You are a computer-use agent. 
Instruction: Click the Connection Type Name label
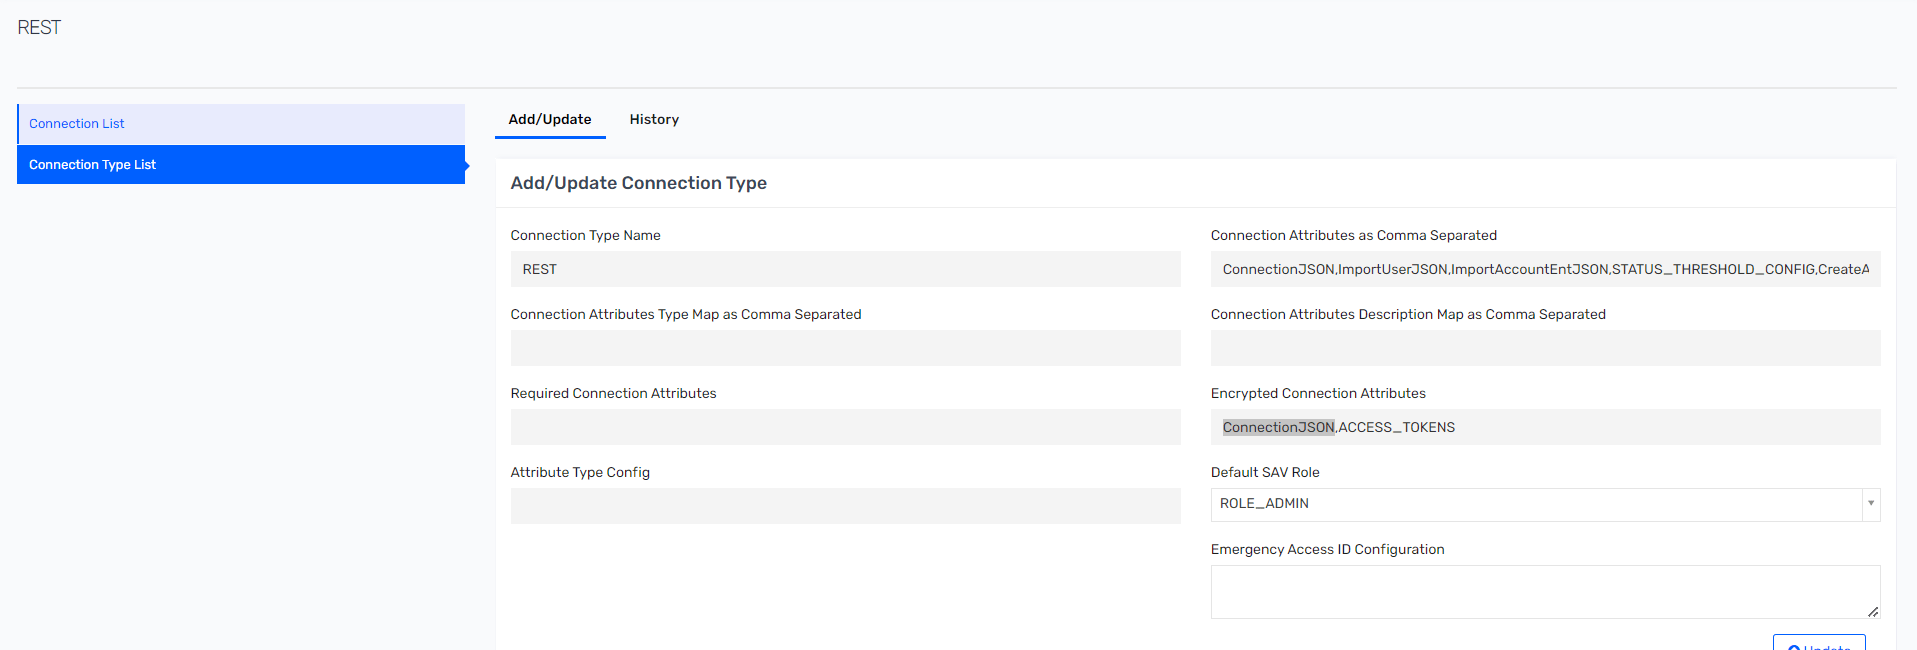click(x=585, y=235)
